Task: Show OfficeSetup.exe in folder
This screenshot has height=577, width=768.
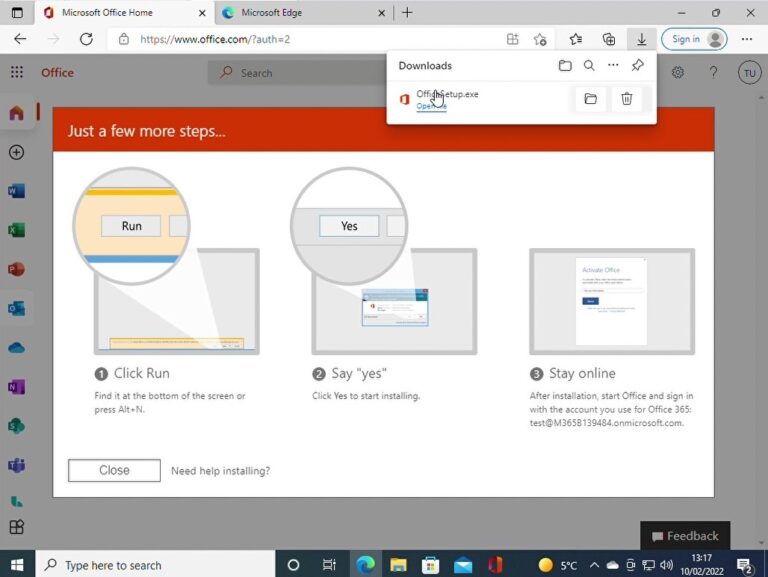Action: [x=590, y=99]
